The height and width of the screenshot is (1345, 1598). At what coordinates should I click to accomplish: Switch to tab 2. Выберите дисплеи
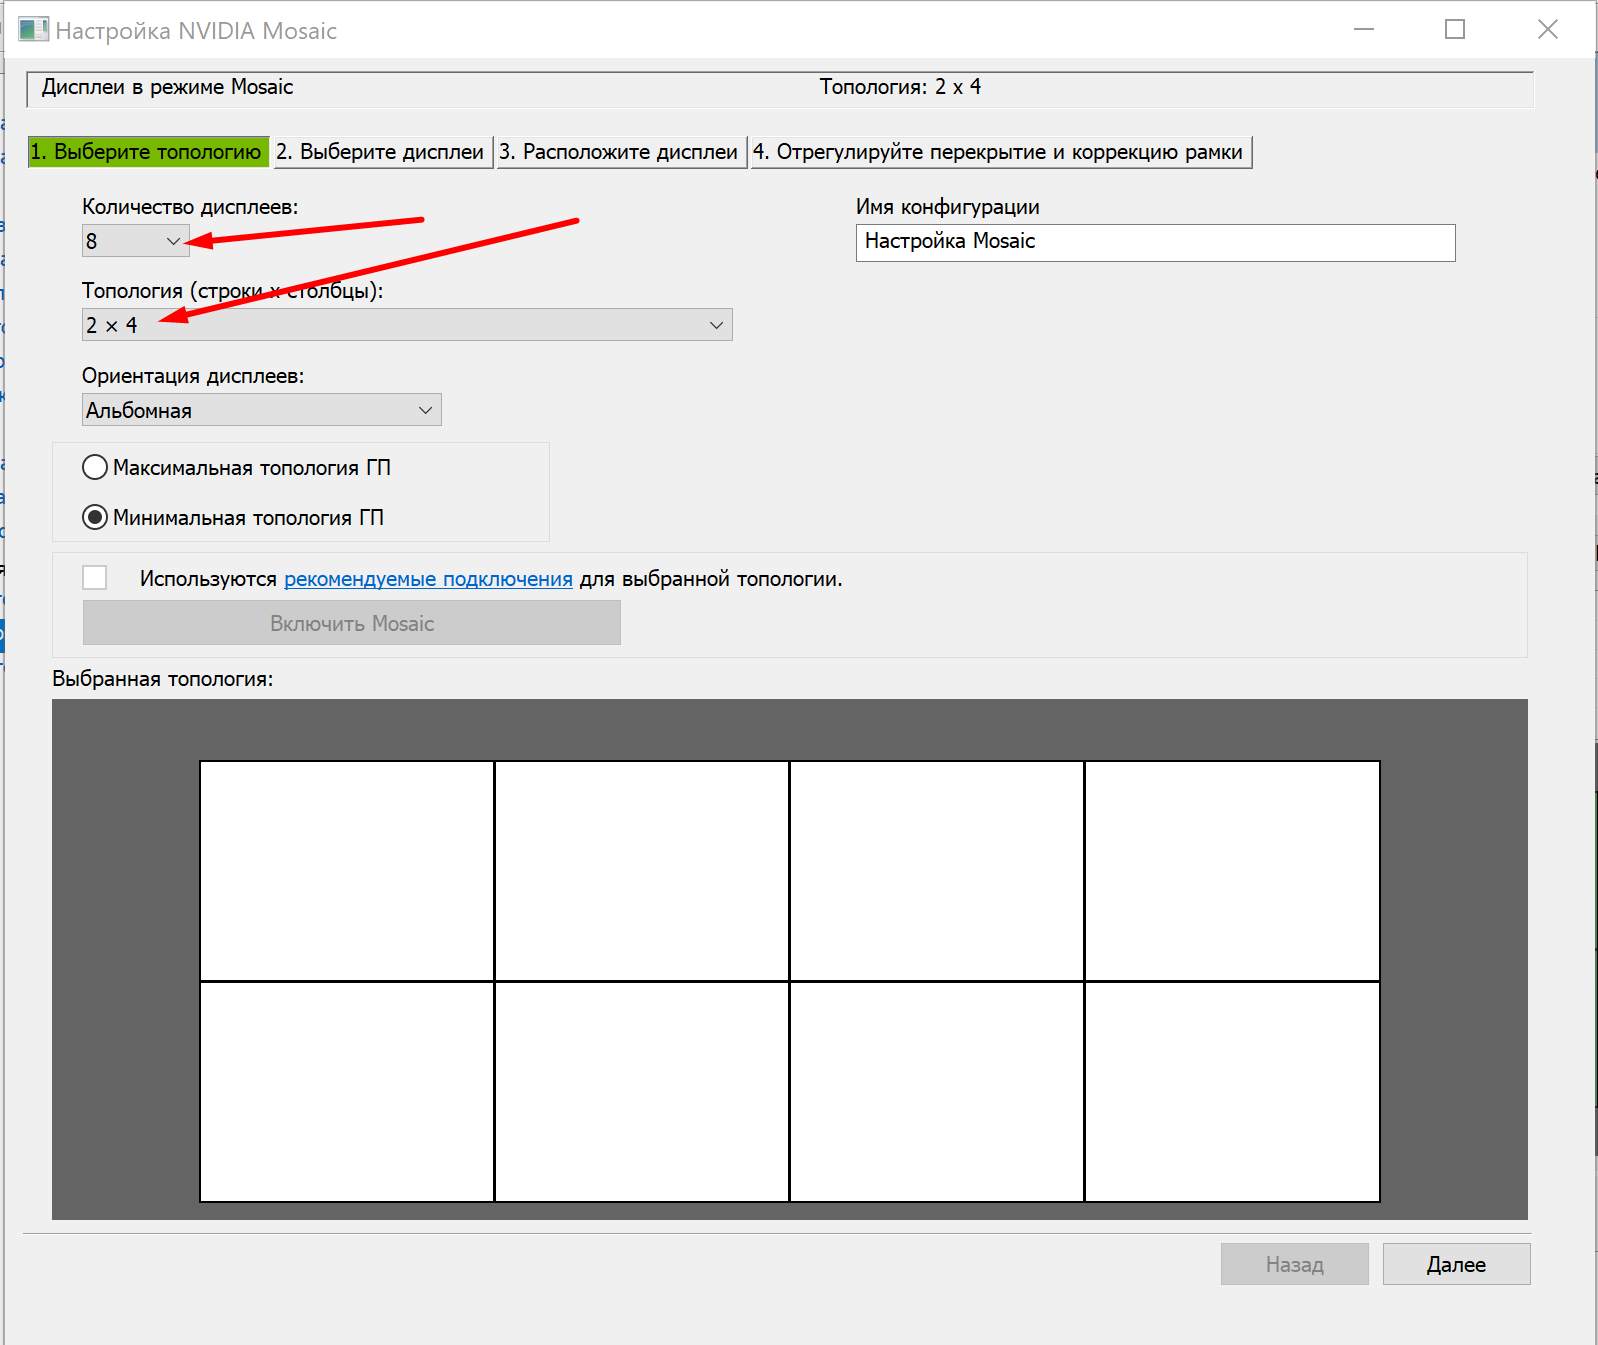coord(382,152)
